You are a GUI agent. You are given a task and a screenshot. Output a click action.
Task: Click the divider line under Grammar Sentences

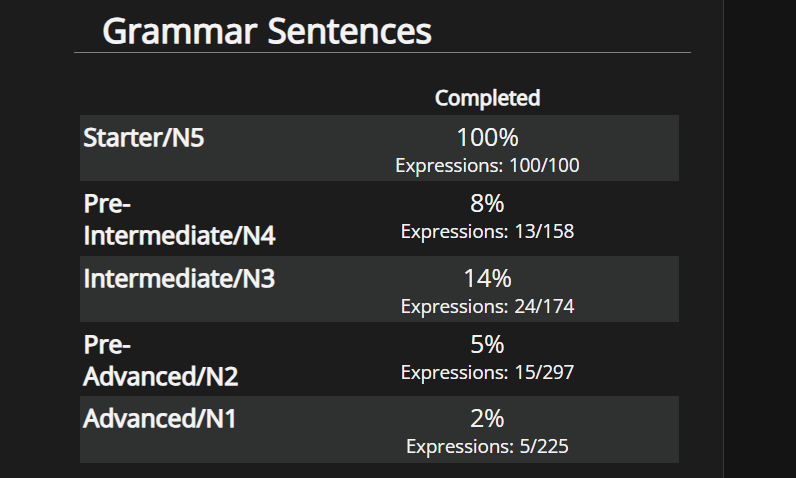[x=382, y=52]
